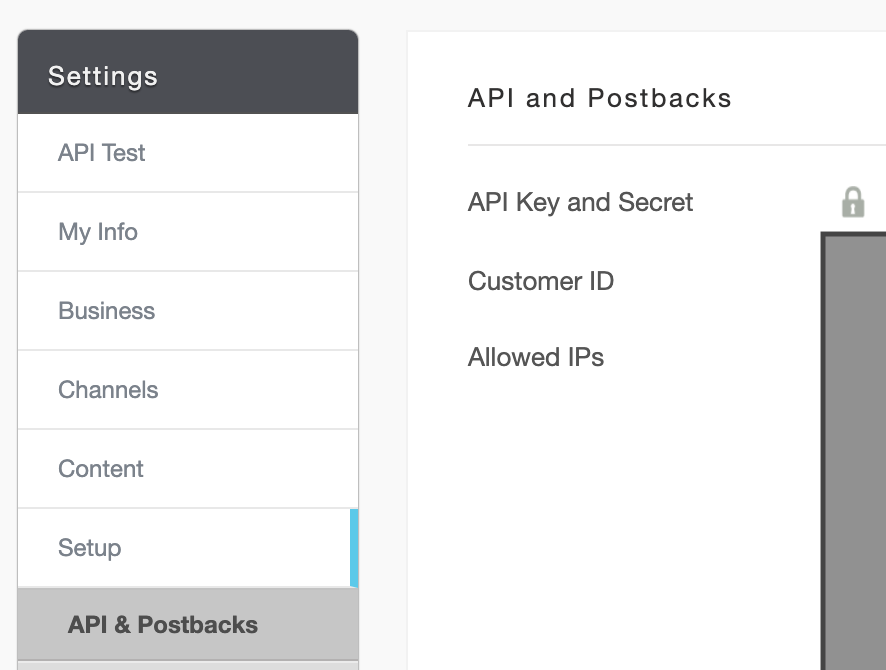Click the partially visible item below API & Postbacks
The image size is (886, 670).
(x=188, y=665)
